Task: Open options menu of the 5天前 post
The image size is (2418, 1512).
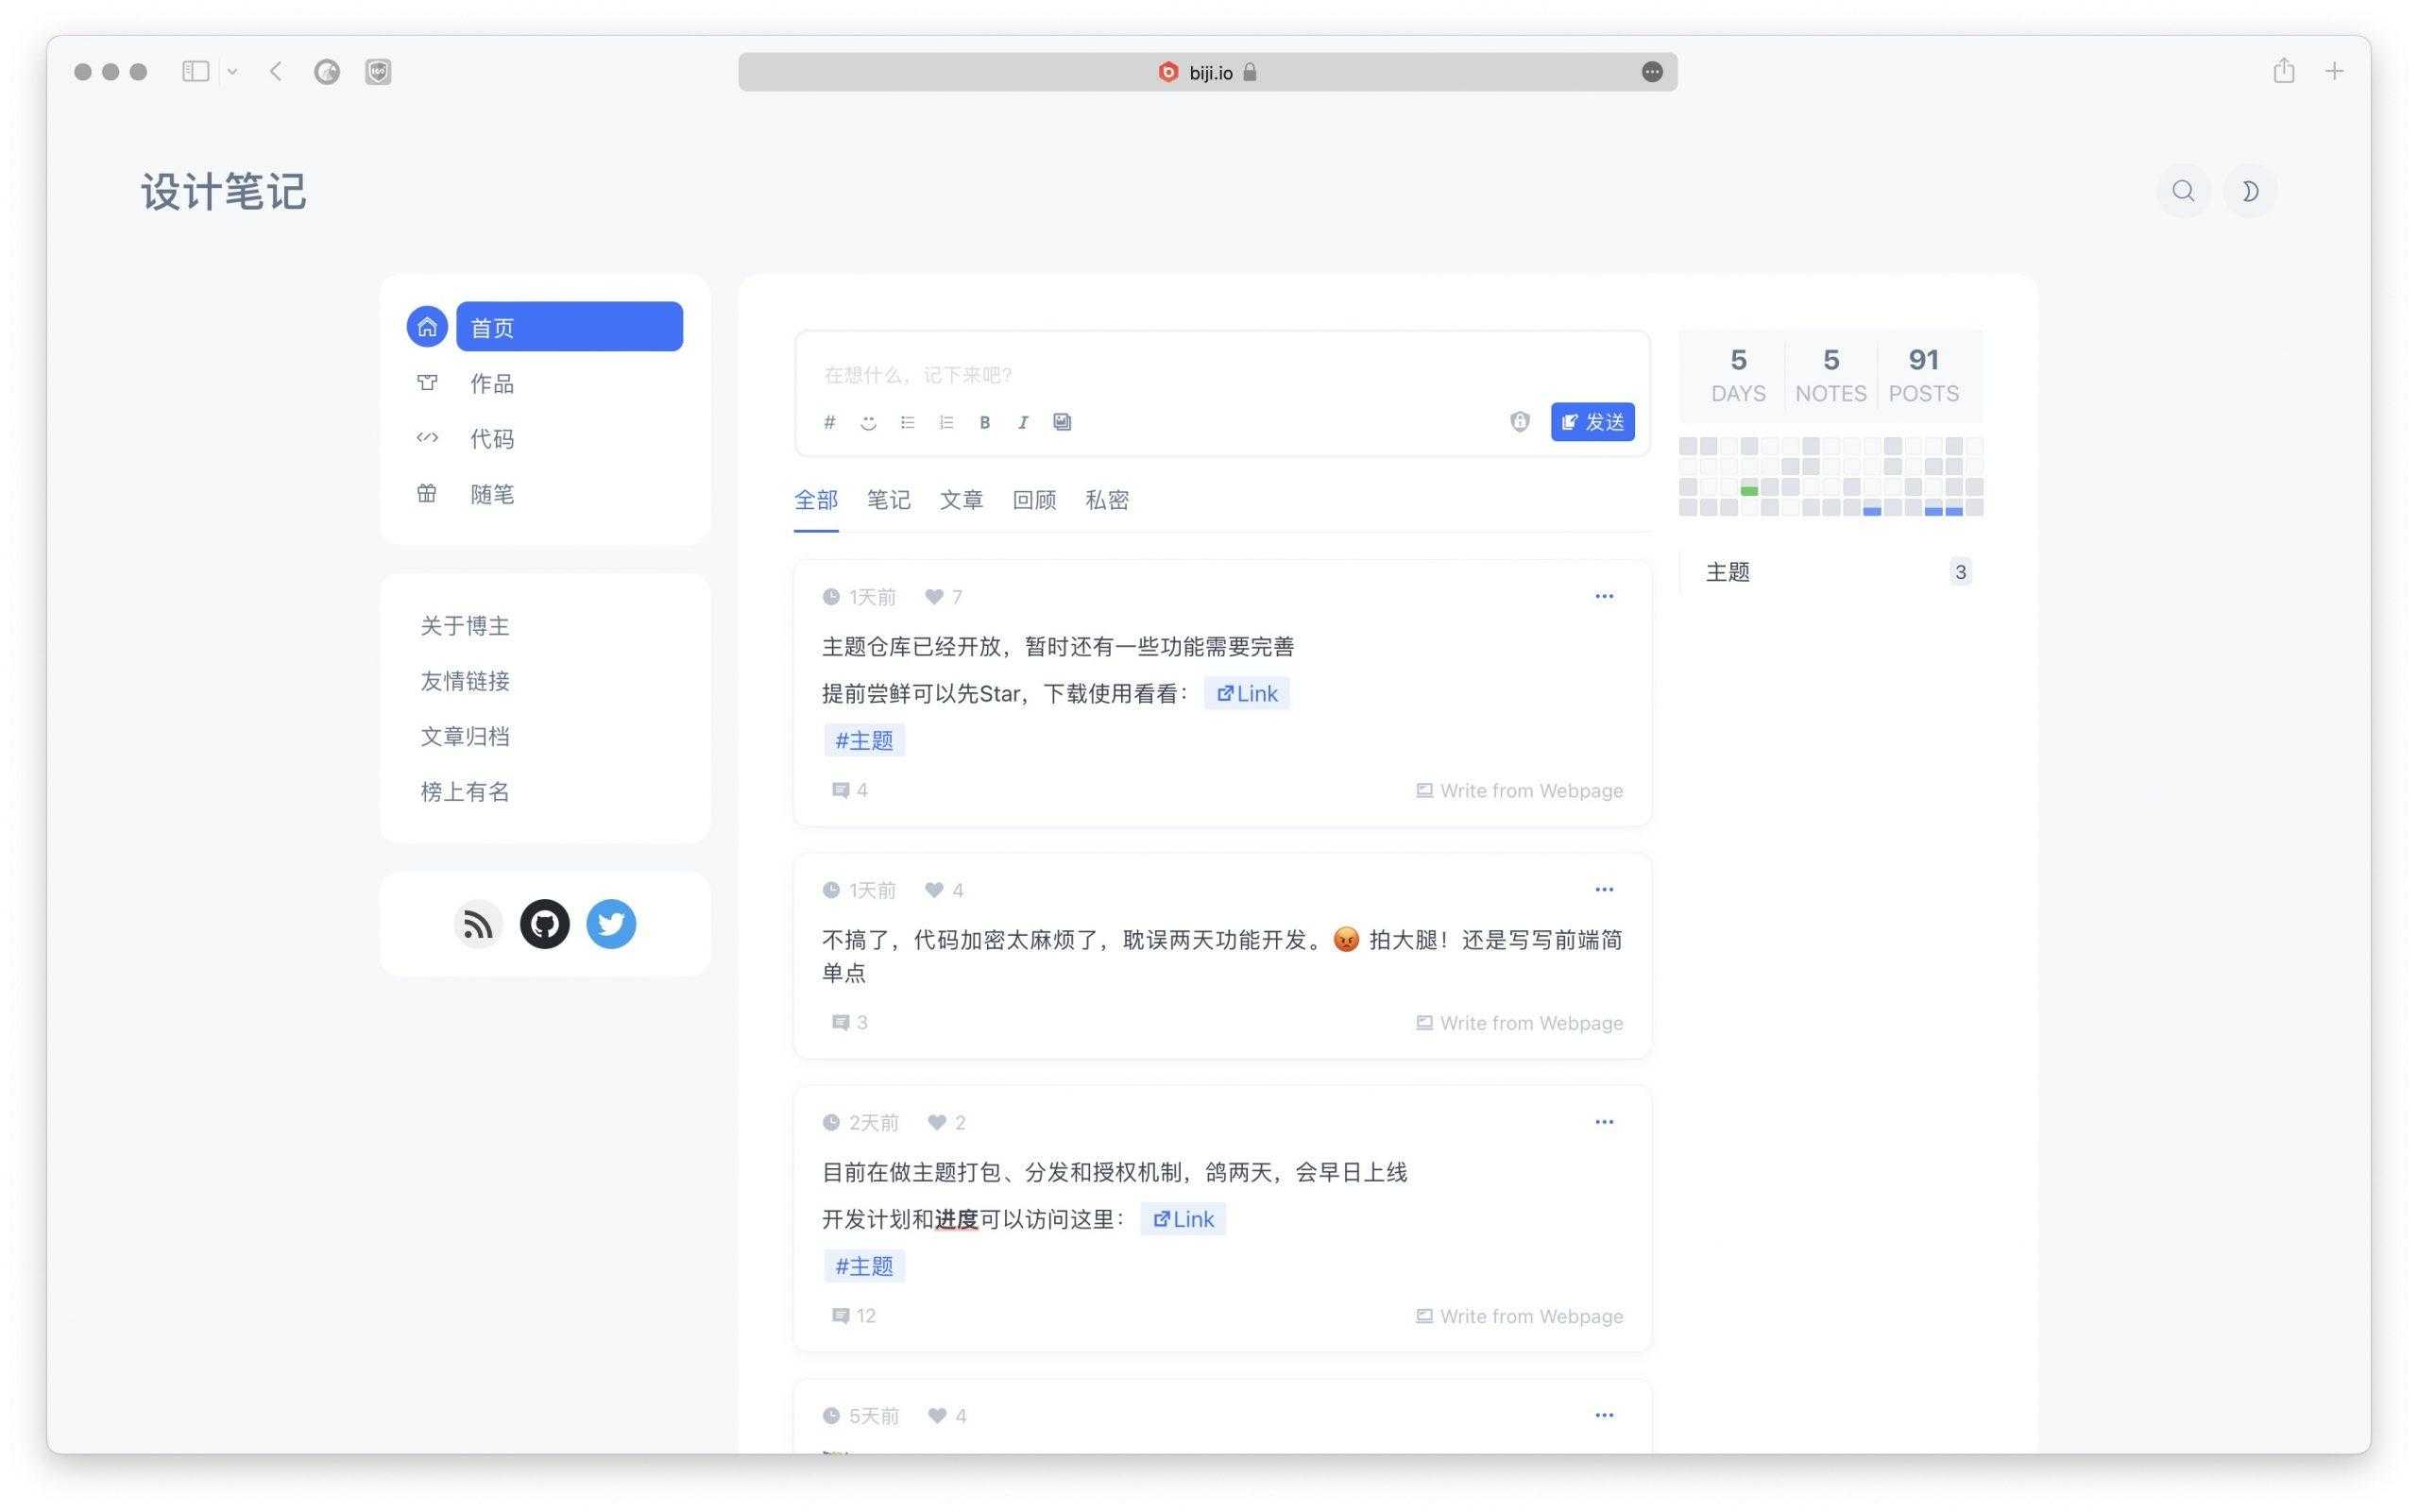Action: (1604, 1414)
